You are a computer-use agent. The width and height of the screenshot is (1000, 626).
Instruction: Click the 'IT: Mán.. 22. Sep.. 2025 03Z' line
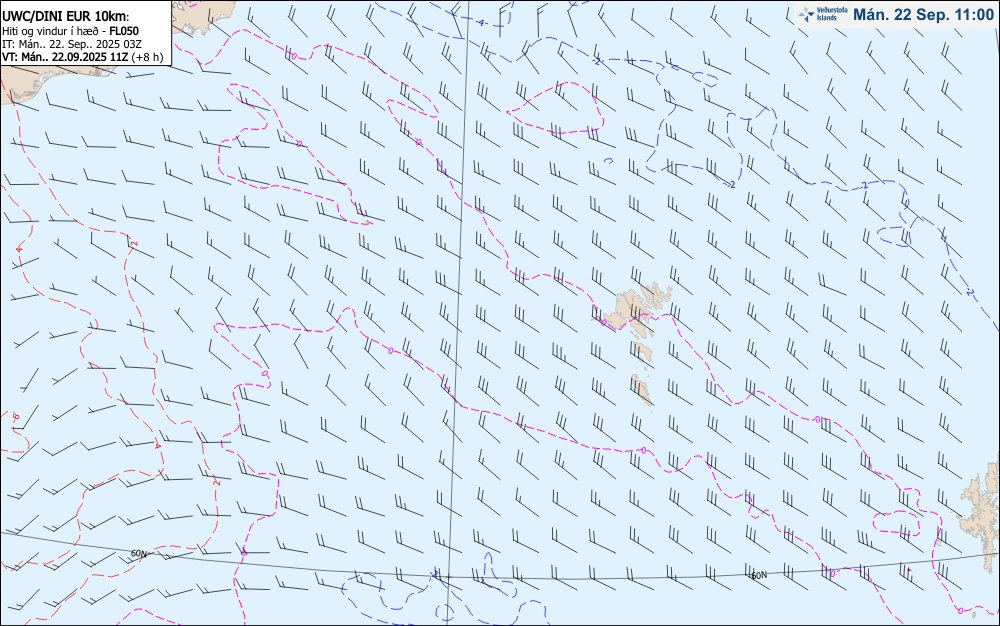(71, 44)
